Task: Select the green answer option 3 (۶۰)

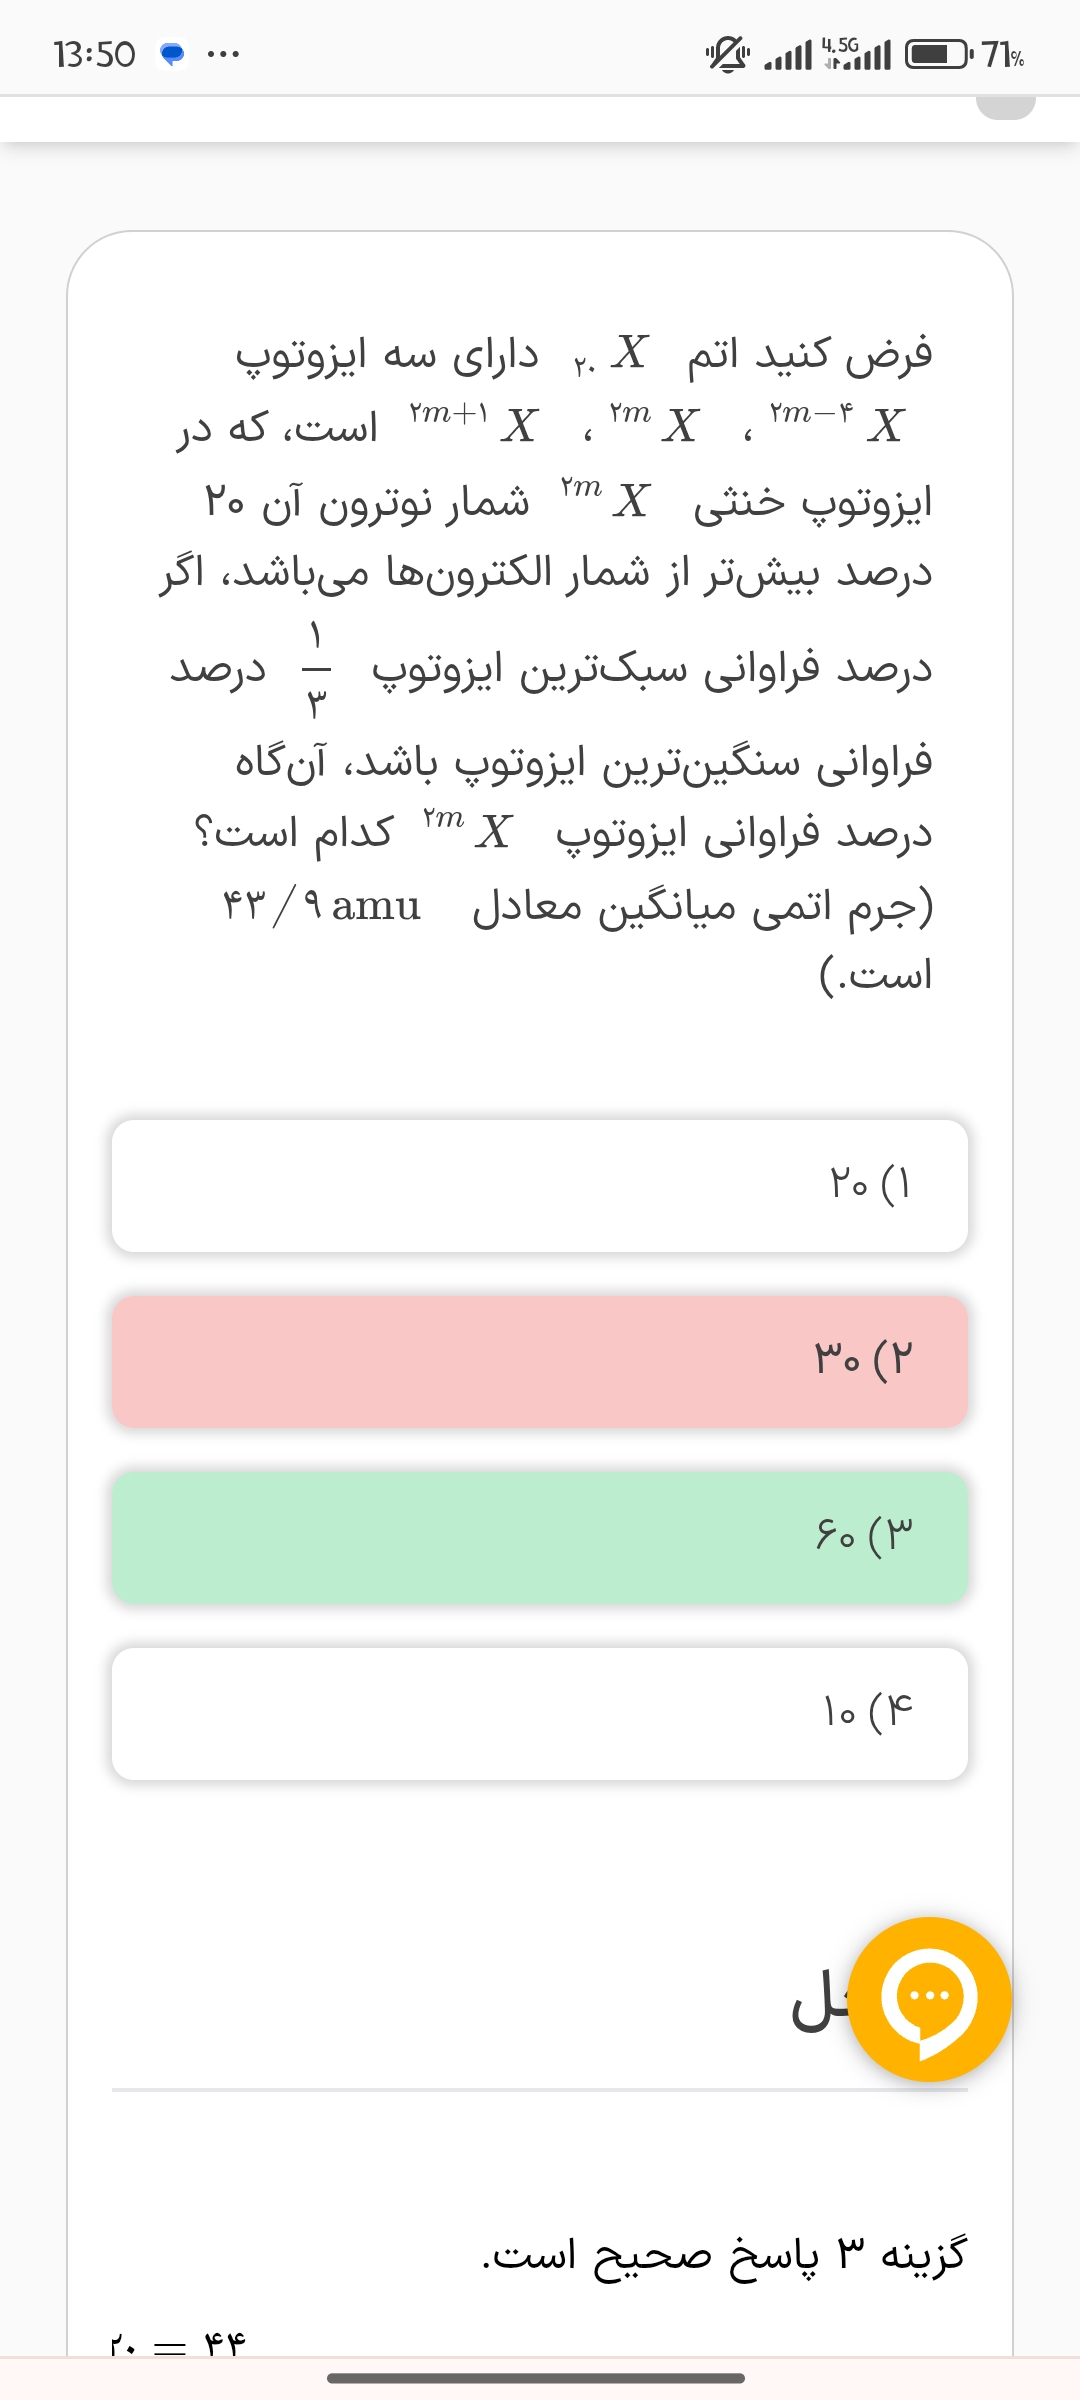Action: coord(540,1537)
